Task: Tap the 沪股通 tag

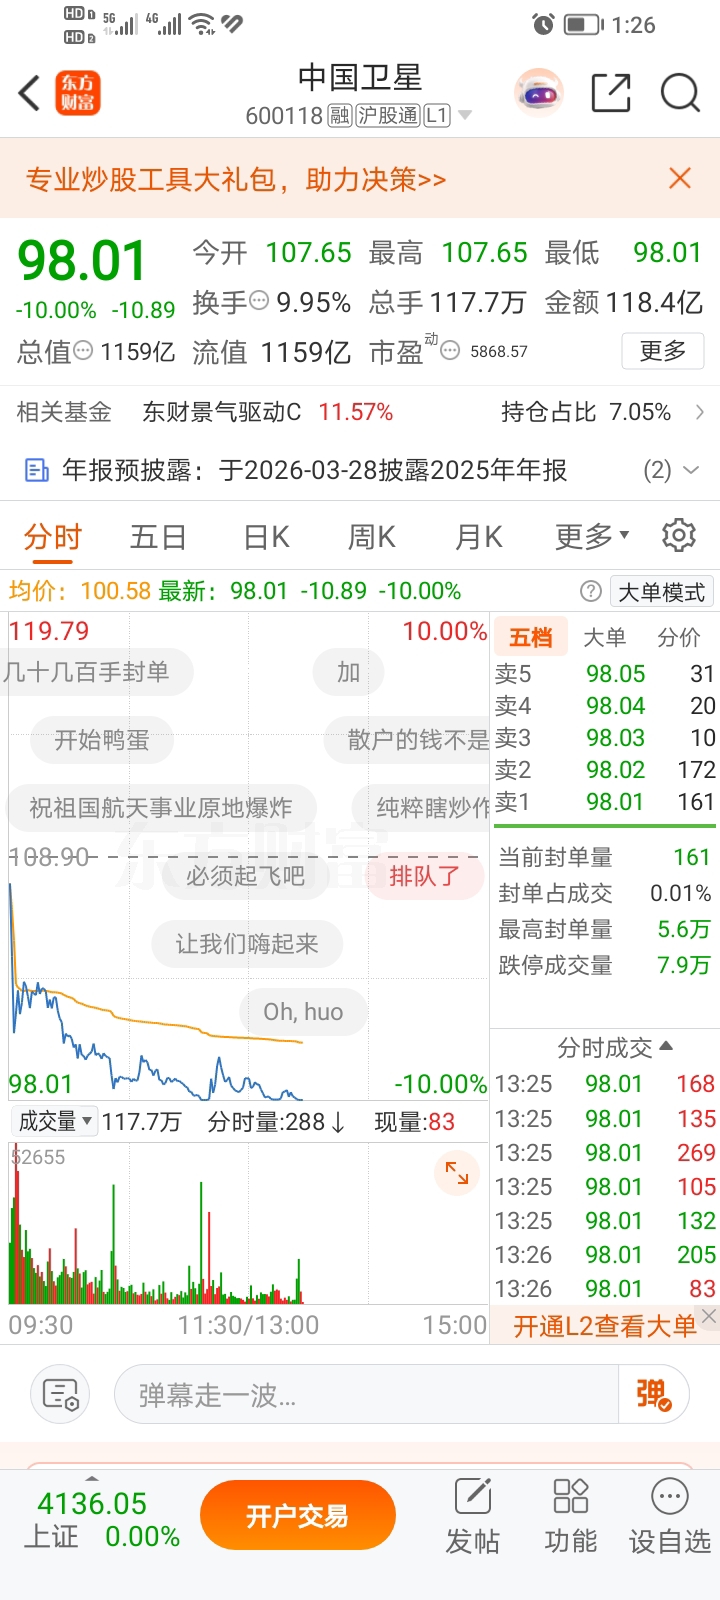Action: (388, 116)
